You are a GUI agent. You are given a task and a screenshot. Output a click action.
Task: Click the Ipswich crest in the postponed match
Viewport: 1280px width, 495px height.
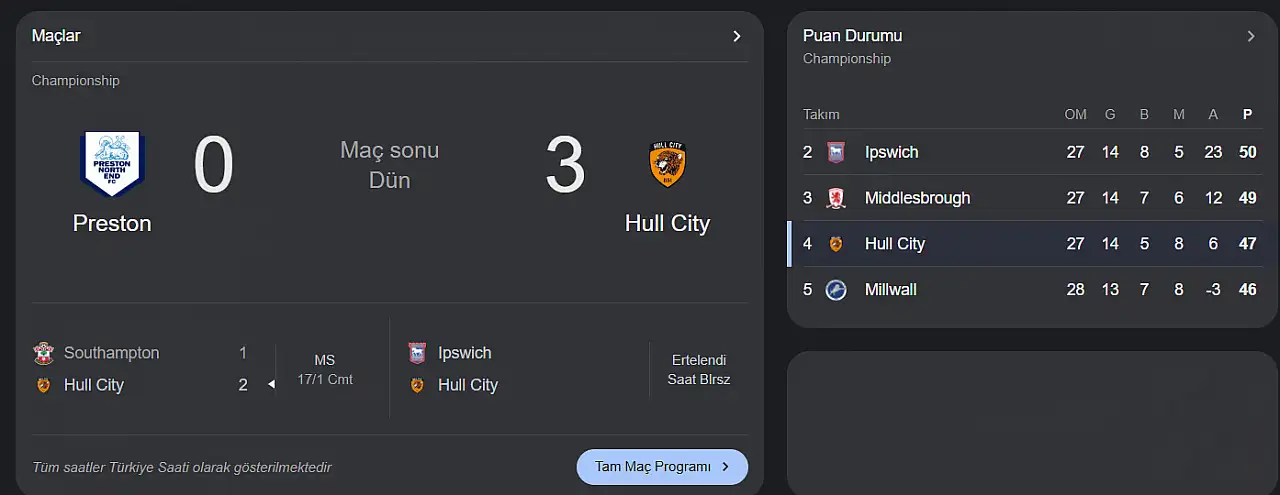point(417,353)
